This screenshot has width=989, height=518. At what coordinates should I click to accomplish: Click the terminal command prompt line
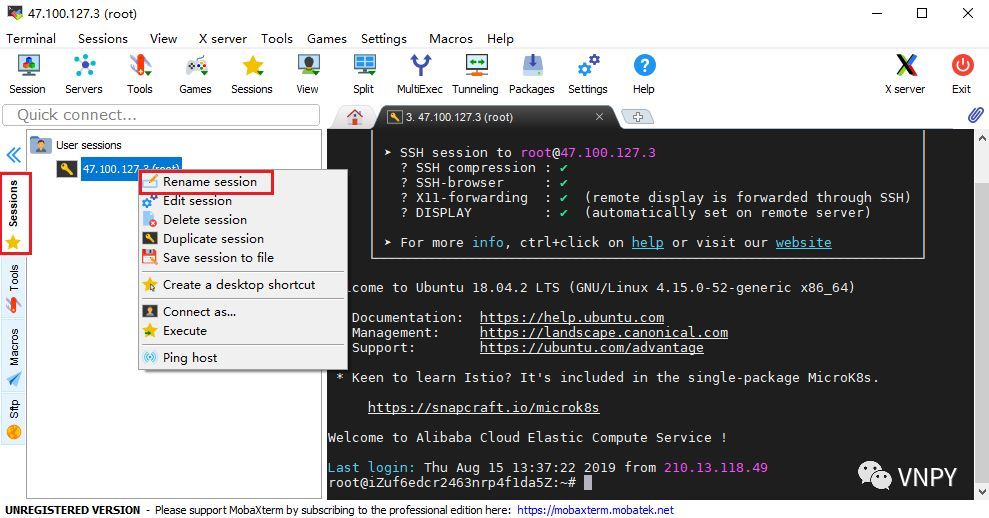click(460, 483)
